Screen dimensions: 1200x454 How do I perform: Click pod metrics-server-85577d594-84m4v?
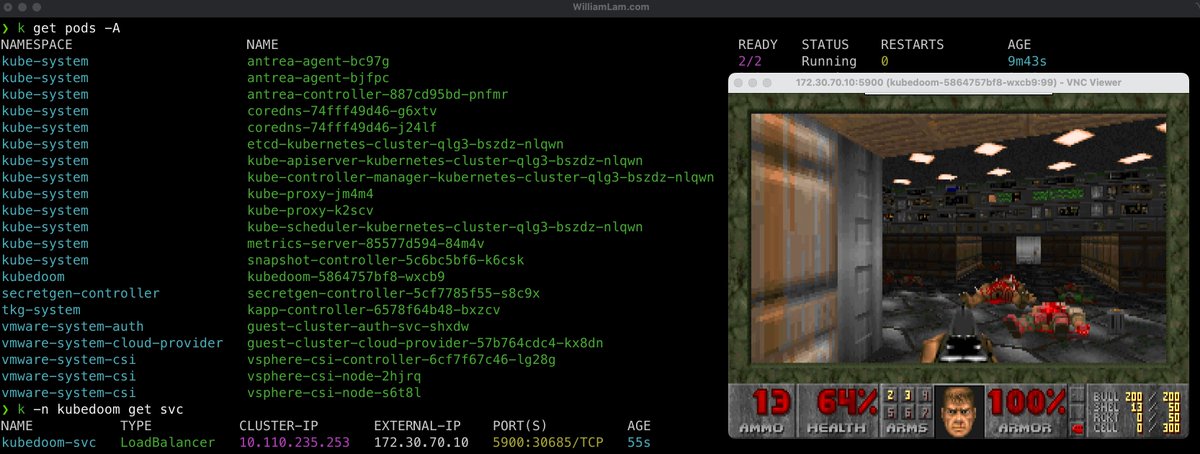[366, 243]
